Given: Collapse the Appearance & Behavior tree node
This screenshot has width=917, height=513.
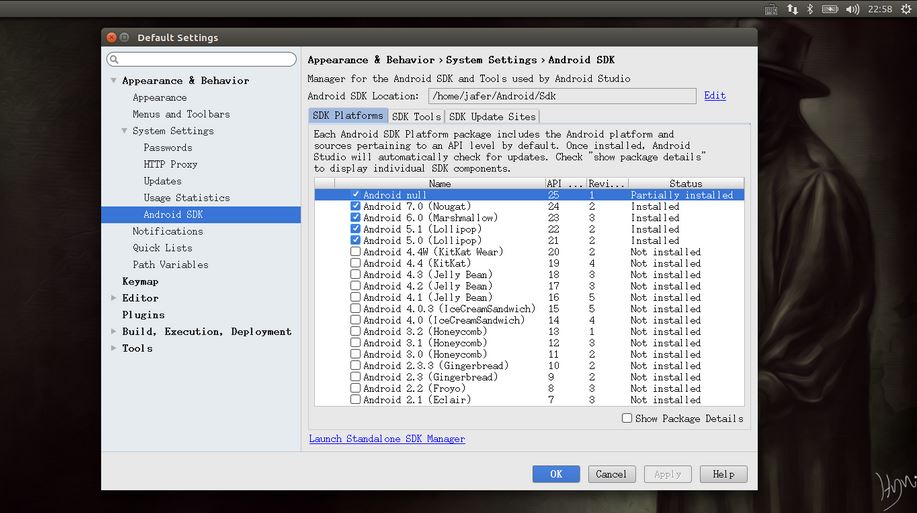Looking at the screenshot, I should point(113,80).
